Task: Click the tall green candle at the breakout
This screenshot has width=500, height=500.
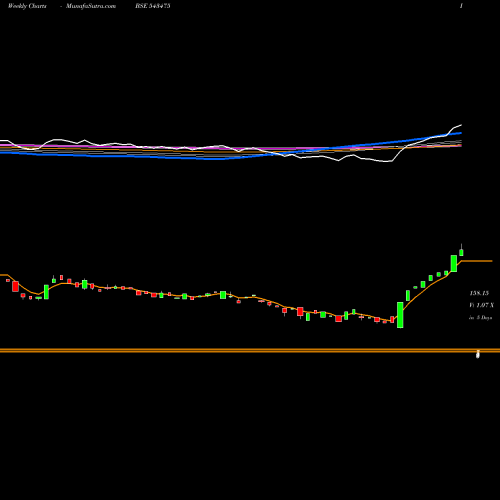Action: (x=400, y=315)
